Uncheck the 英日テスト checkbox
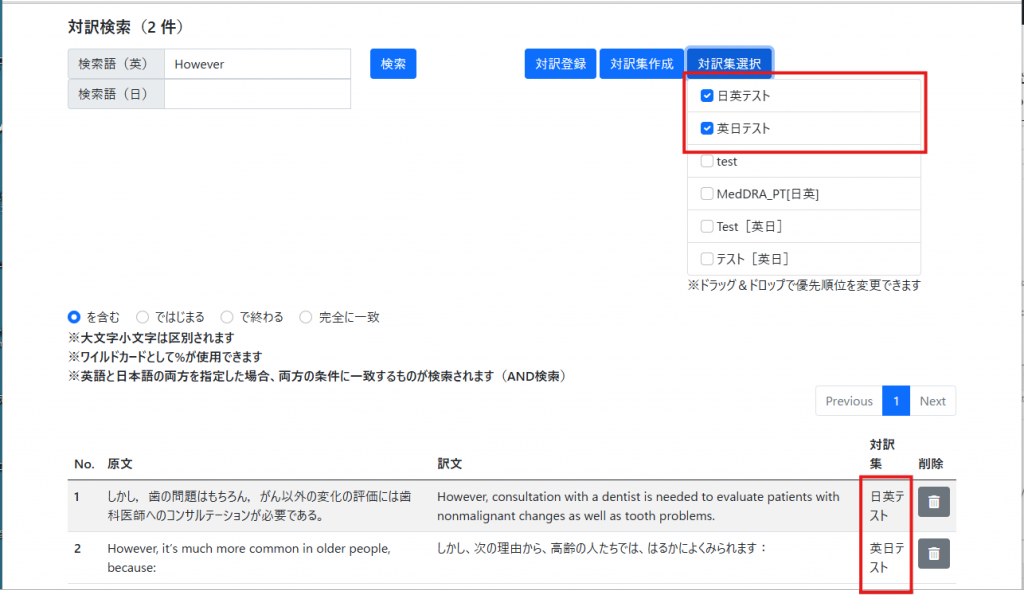1024x595 pixels. click(707, 128)
